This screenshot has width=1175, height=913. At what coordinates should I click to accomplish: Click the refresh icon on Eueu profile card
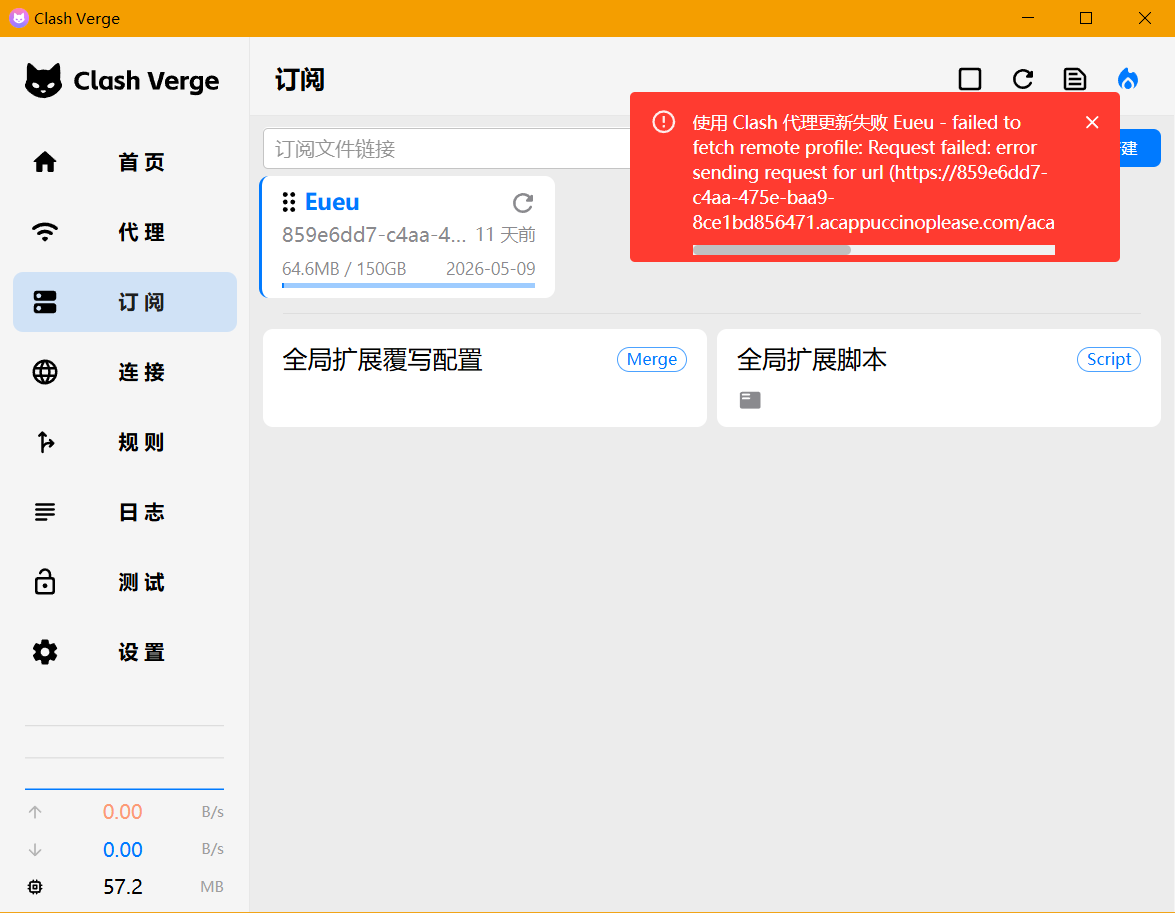pyautogui.click(x=522, y=203)
